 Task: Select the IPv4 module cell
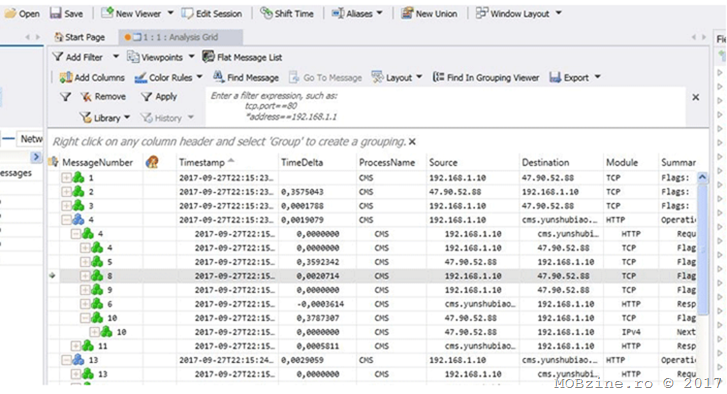tap(631, 332)
